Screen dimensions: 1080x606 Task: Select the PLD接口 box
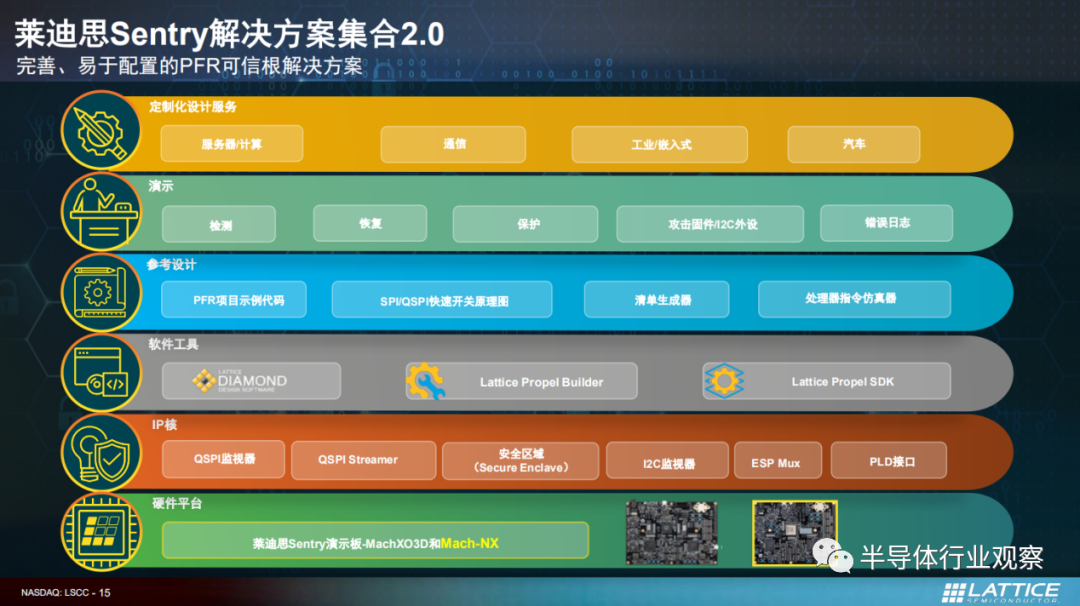coord(889,461)
